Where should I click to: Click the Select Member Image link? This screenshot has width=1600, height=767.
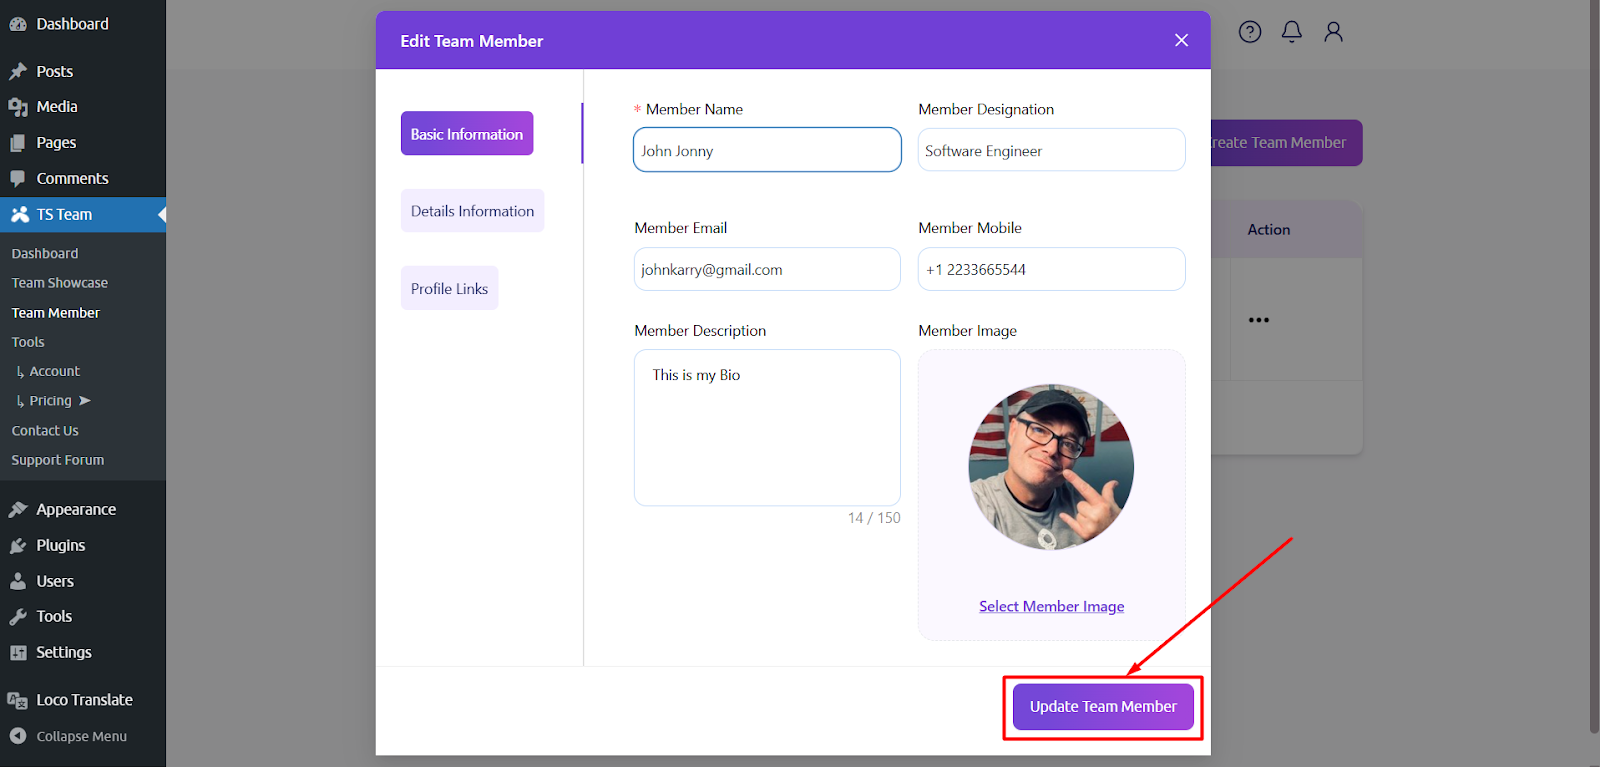tap(1051, 606)
